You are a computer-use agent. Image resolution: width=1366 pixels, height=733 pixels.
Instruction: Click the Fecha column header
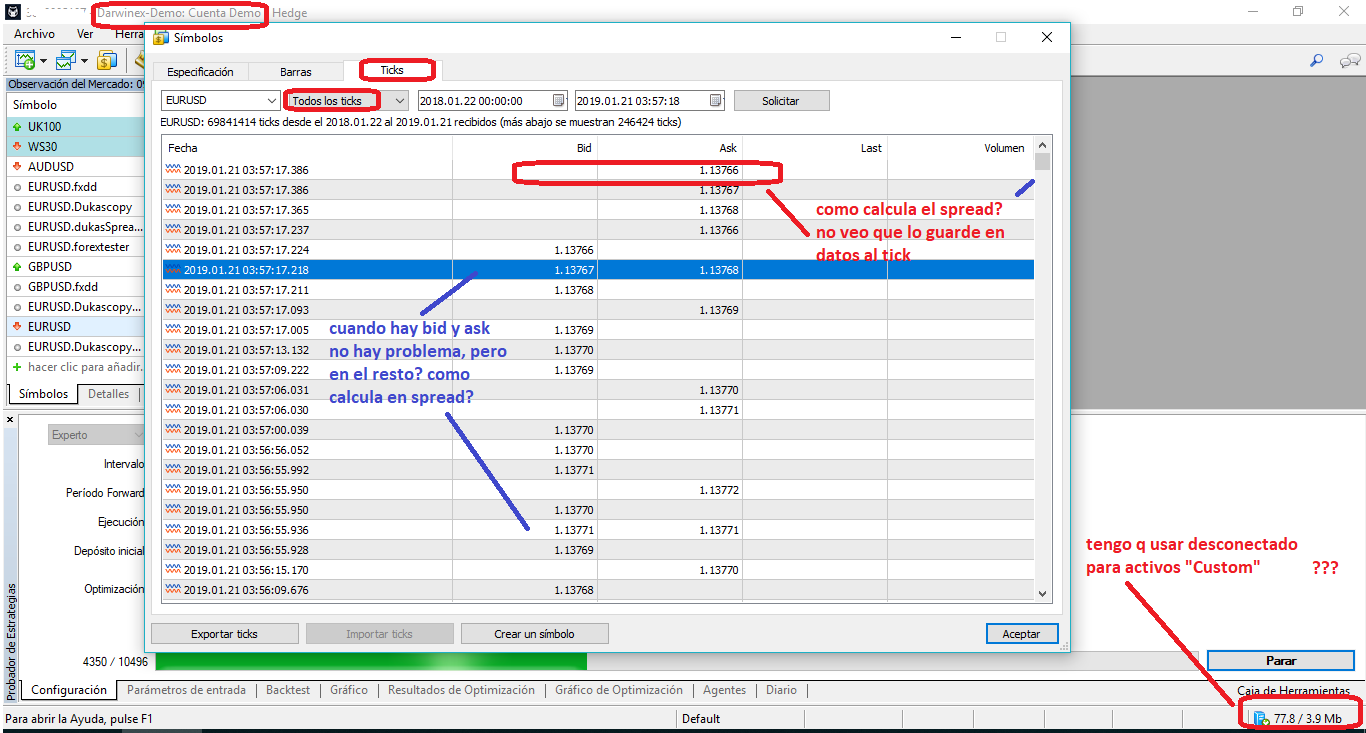pos(307,148)
